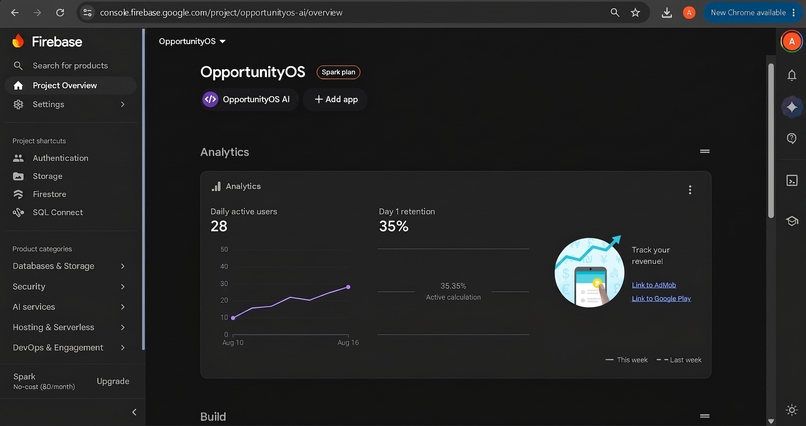Reload the page with refresh icon
This screenshot has height=426, width=806.
click(x=60, y=12)
